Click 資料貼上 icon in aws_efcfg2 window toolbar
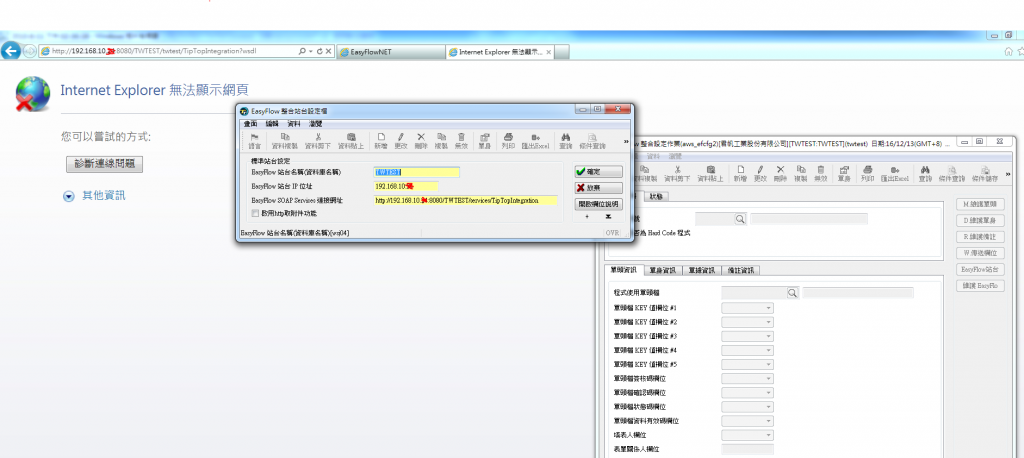 711,172
